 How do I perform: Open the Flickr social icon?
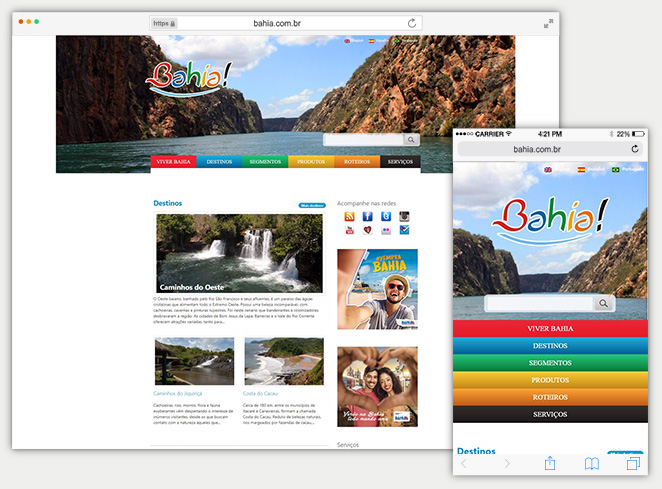[x=386, y=230]
